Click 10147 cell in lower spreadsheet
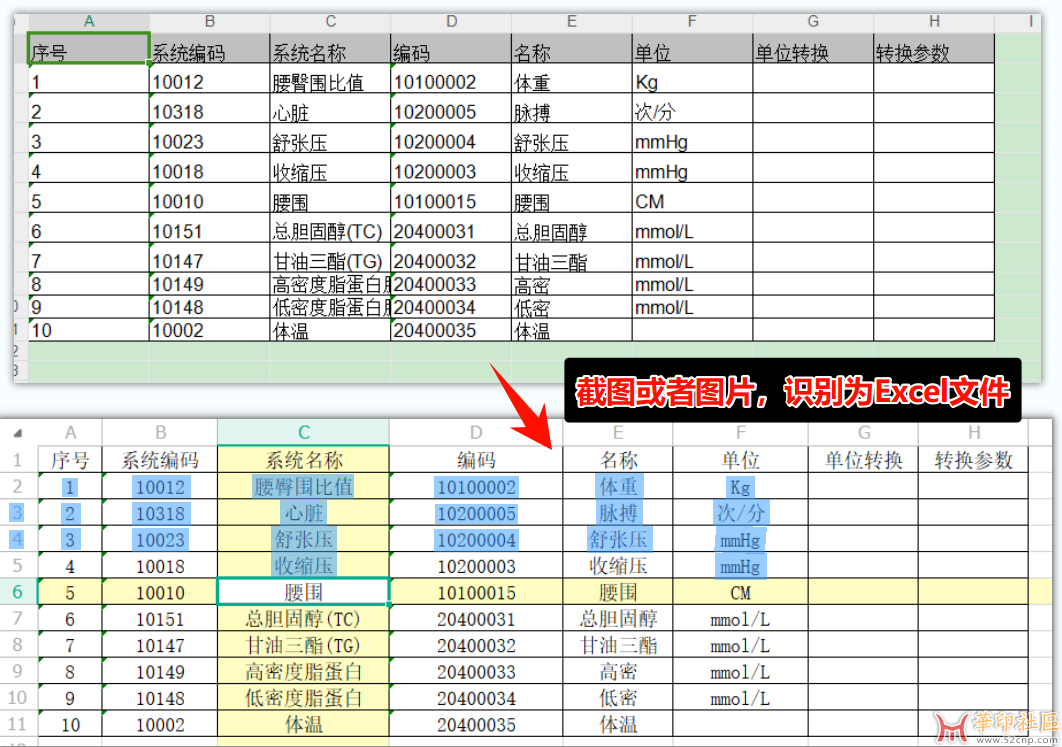This screenshot has width=1062, height=747. coord(160,645)
